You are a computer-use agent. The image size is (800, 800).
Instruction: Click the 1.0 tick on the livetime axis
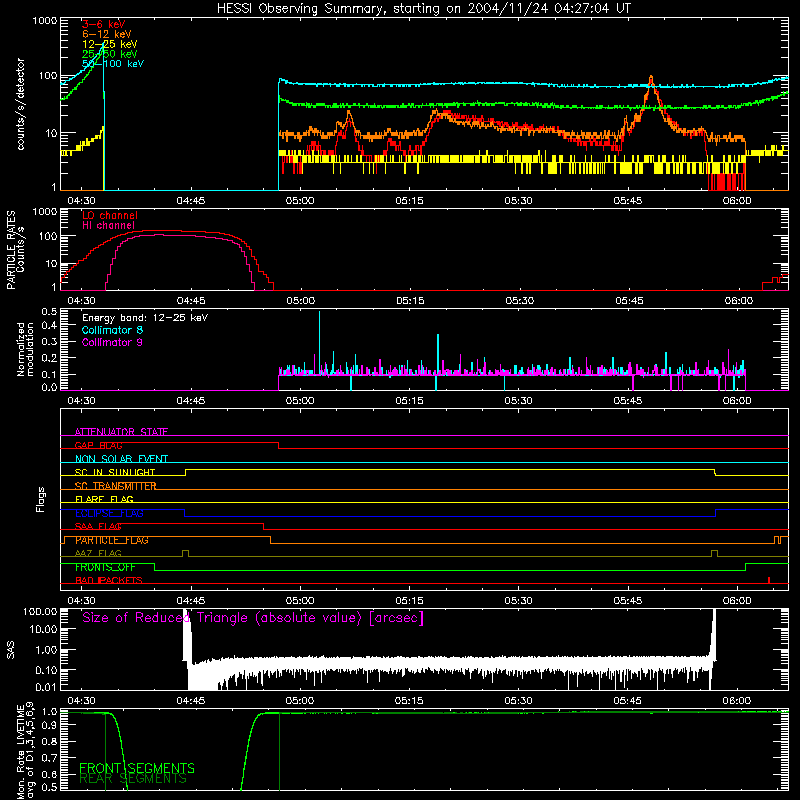coord(49,711)
